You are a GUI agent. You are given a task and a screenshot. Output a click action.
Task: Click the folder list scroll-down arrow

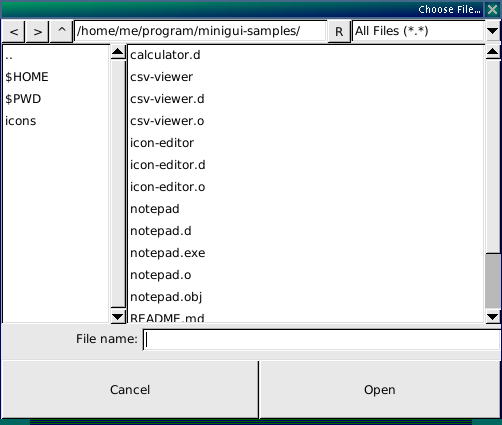click(x=118, y=316)
